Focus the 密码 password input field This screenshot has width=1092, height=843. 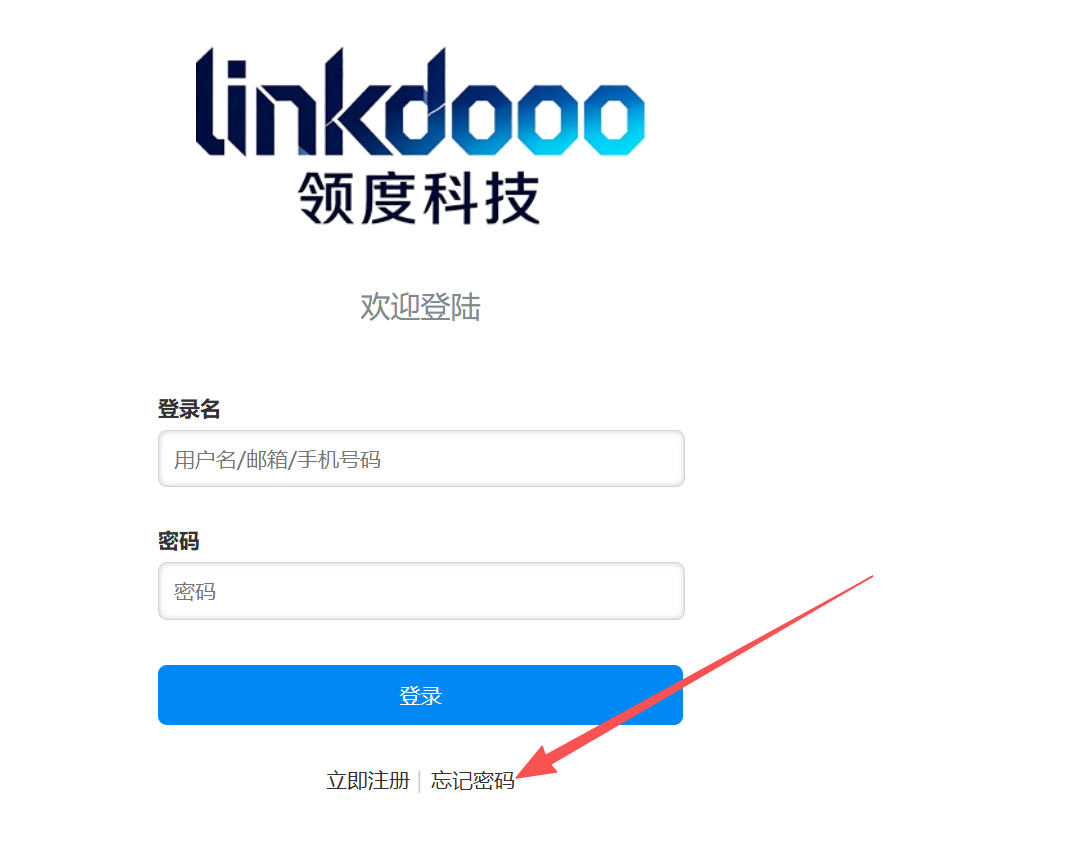click(421, 591)
